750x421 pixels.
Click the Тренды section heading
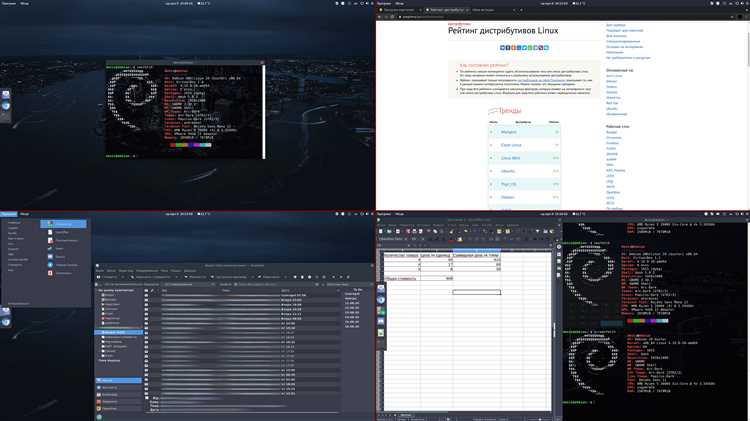pos(510,111)
